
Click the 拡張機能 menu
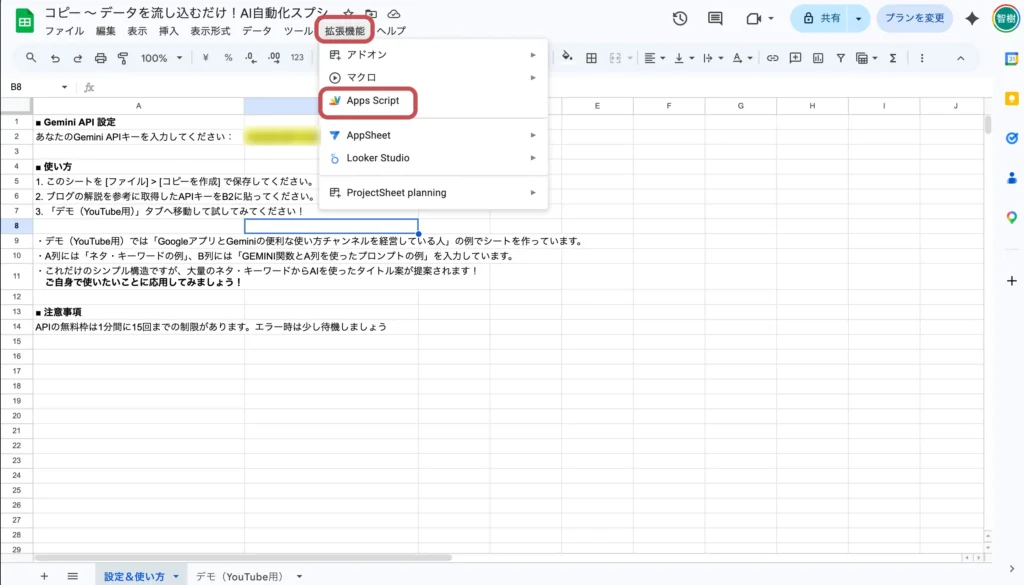coord(345,31)
